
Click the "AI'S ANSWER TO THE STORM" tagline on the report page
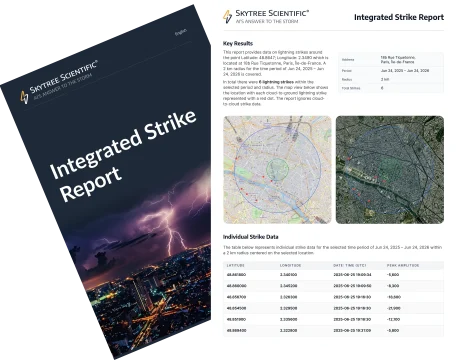point(267,21)
